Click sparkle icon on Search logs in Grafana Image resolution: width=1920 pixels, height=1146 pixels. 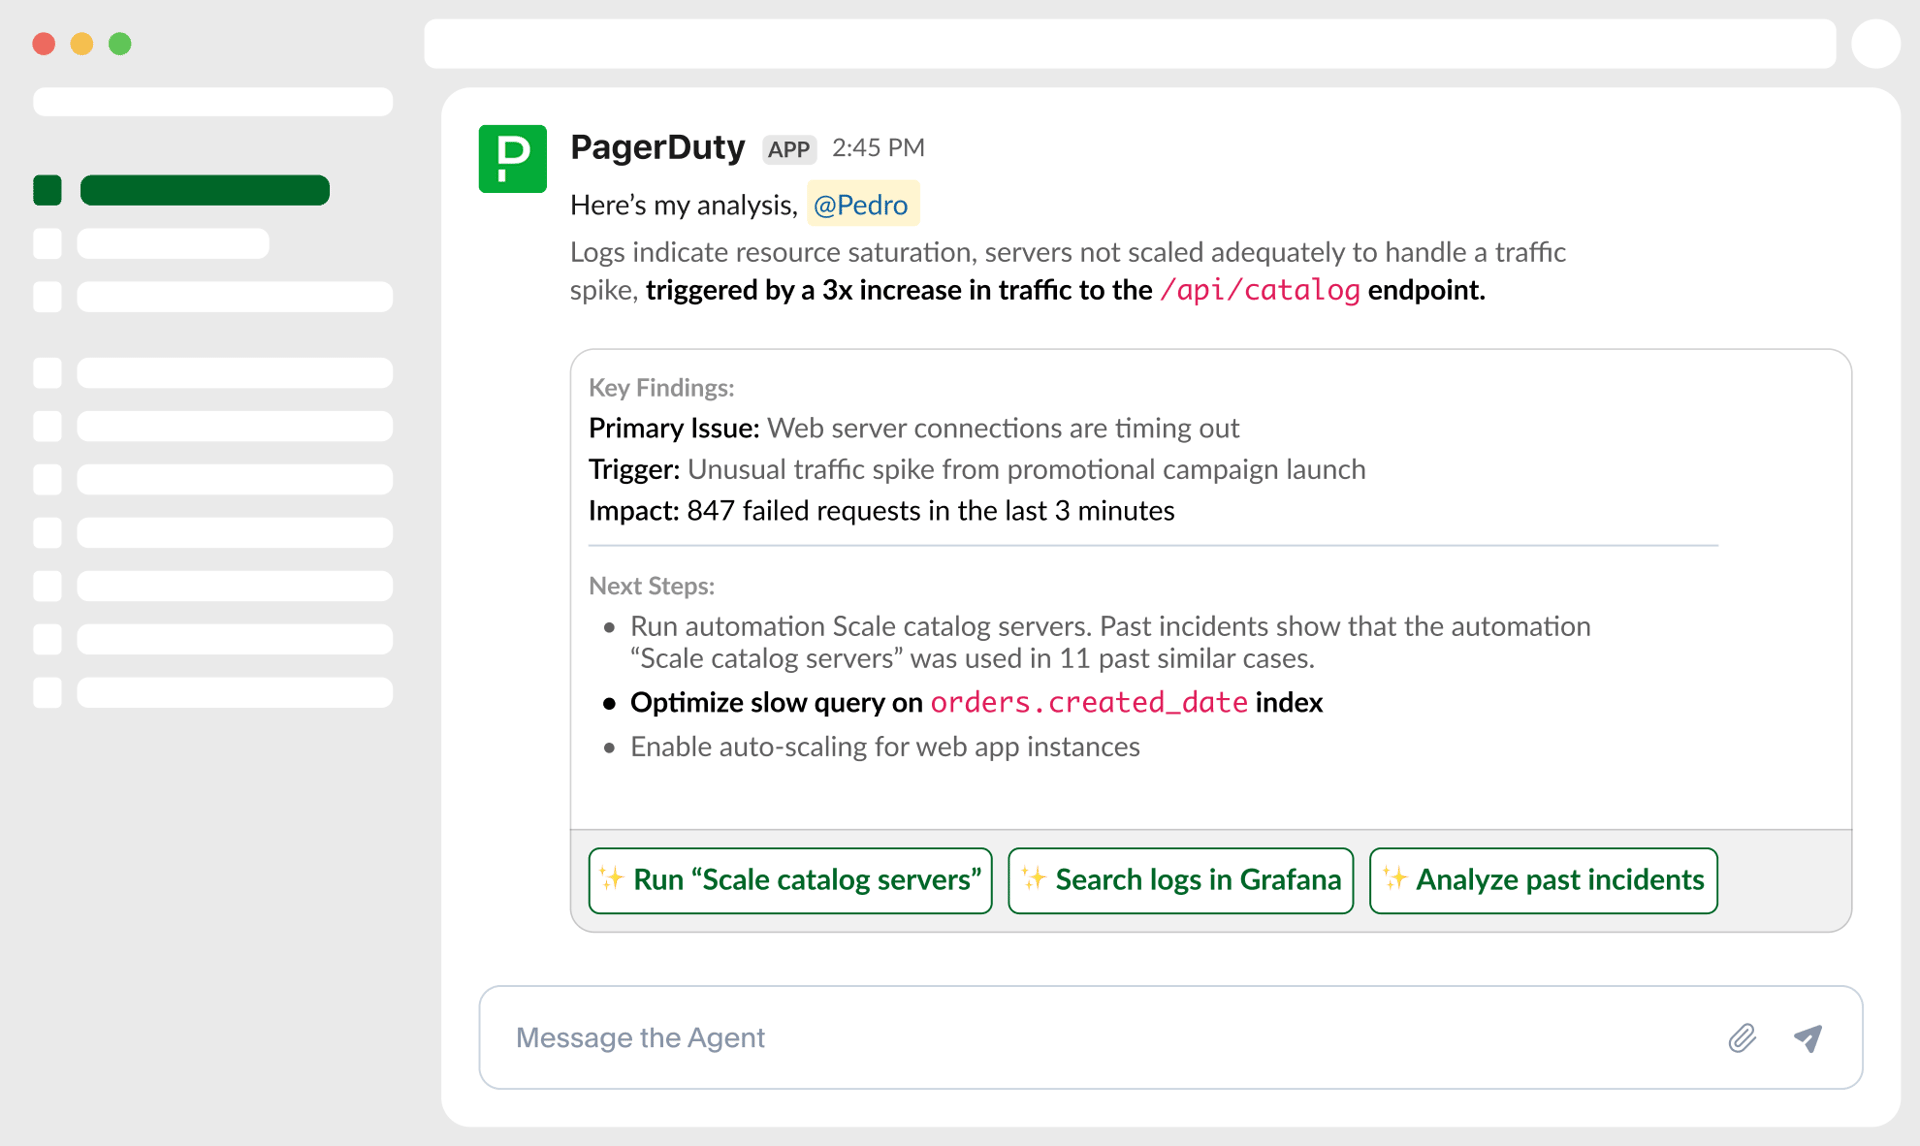point(1033,878)
